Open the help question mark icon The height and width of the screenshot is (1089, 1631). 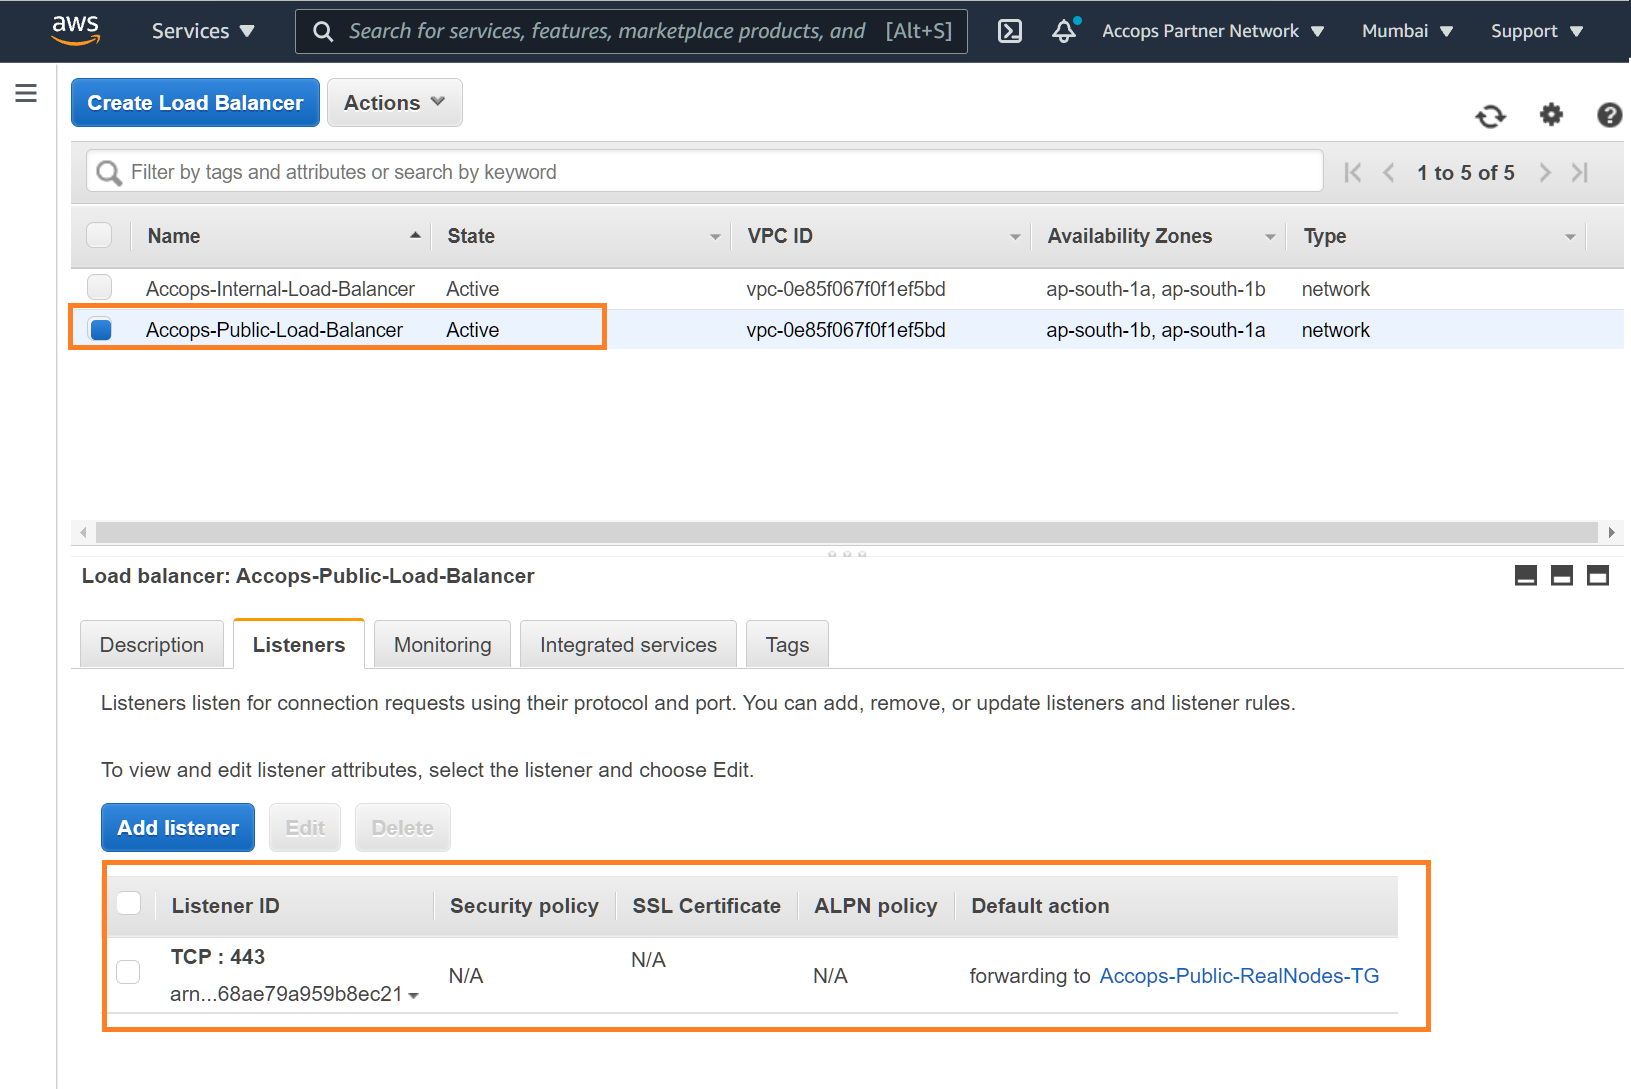pyautogui.click(x=1609, y=115)
